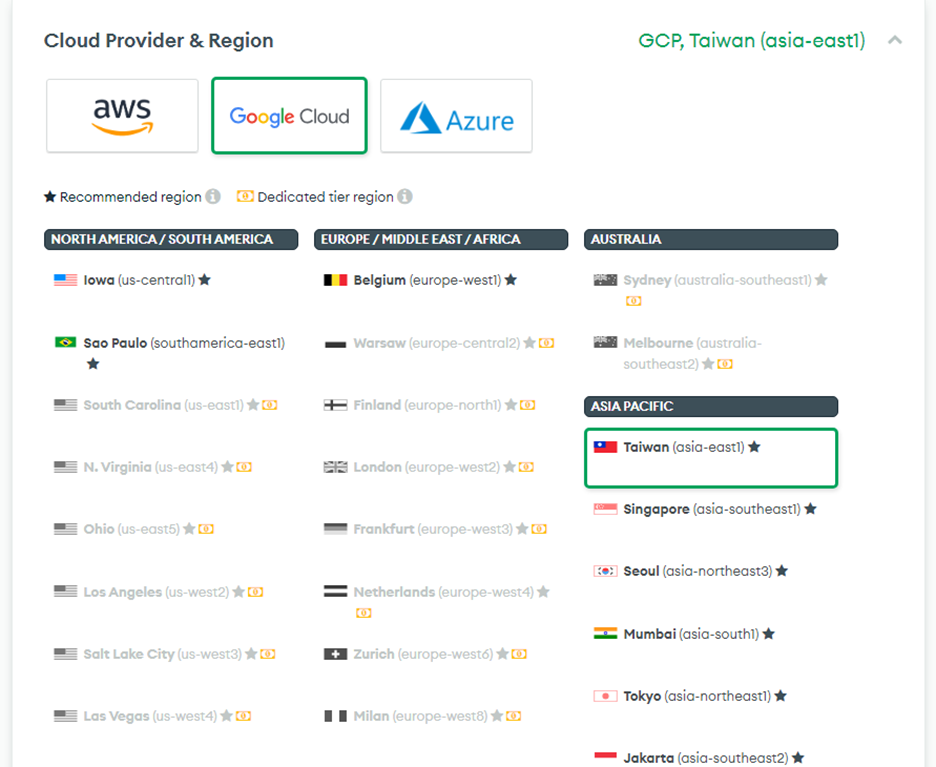Click the Asia Pacific section header
The image size is (936, 767).
click(x=710, y=407)
